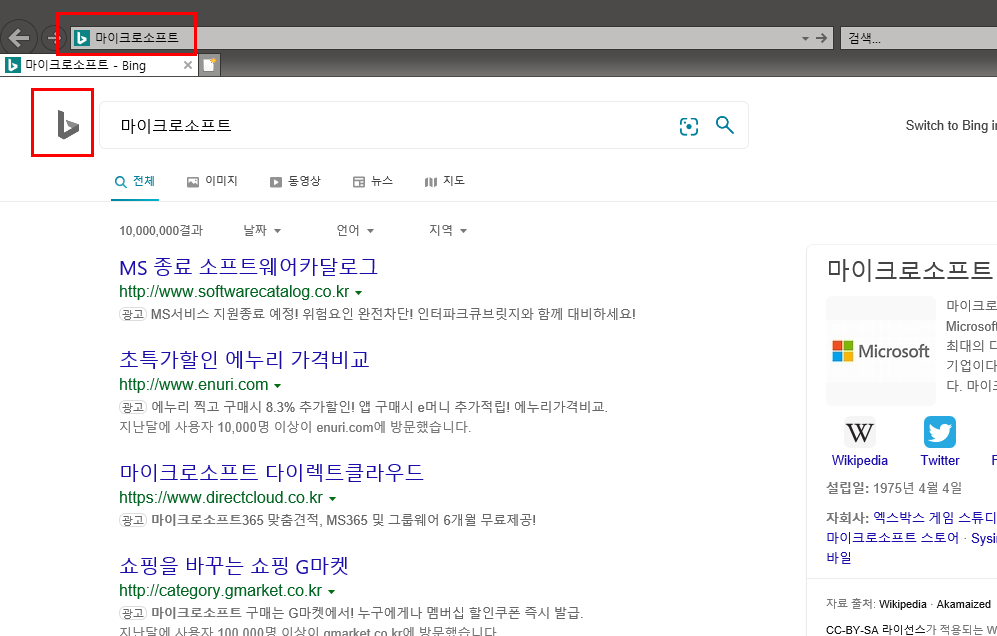Click the https://www.directcloud.co.kr URL

pos(221,497)
